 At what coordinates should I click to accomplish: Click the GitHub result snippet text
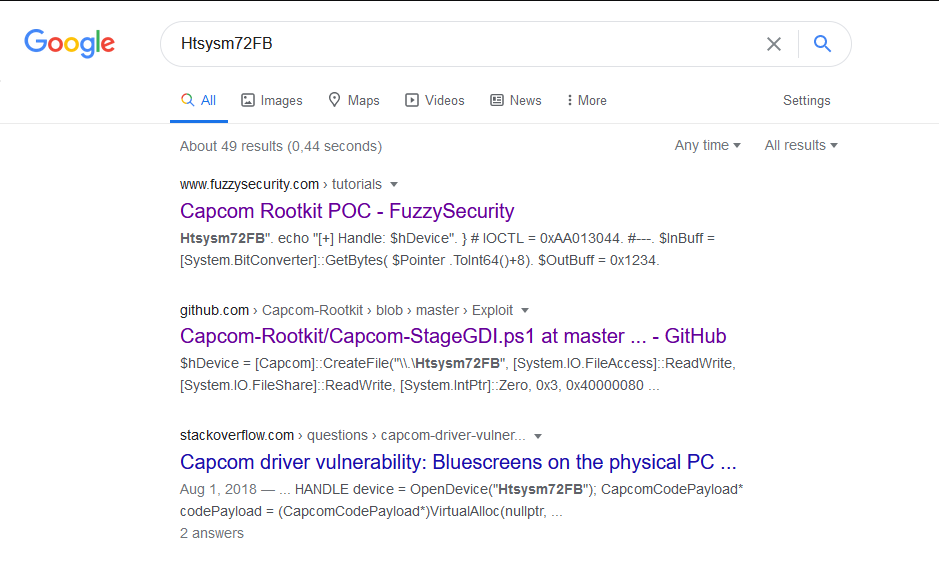pos(458,374)
